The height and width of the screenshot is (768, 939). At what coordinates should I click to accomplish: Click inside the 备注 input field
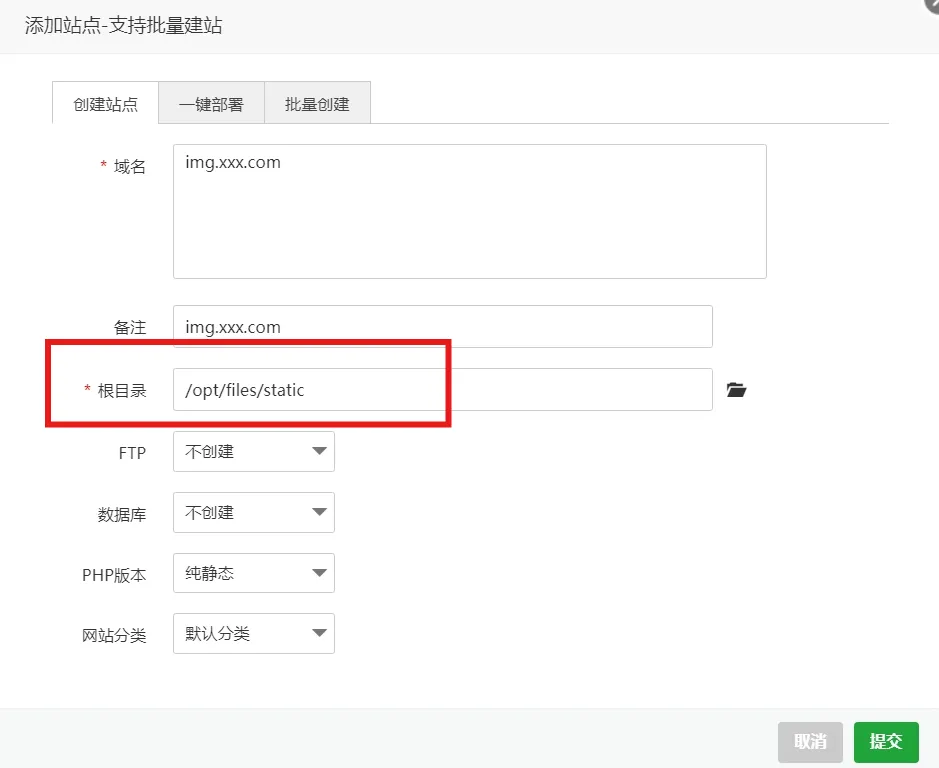coord(442,326)
